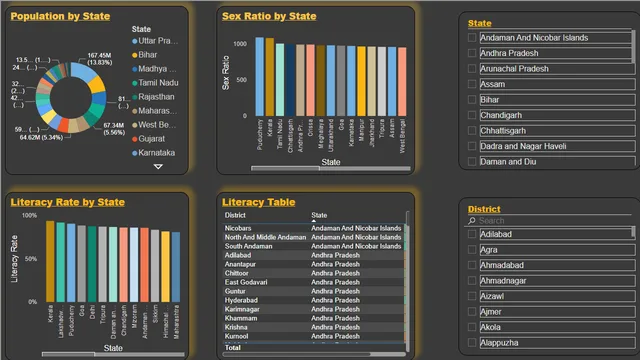Expand the Population legend down arrow

pyautogui.click(x=158, y=167)
